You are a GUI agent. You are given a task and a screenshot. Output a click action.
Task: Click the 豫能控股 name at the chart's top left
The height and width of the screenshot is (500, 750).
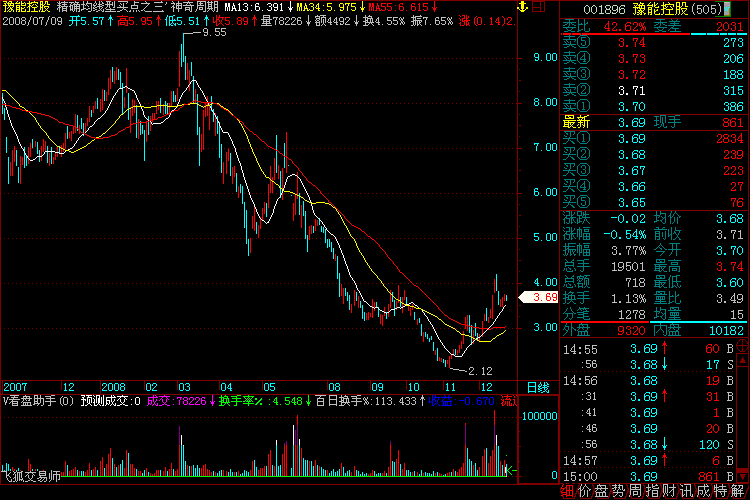point(26,7)
